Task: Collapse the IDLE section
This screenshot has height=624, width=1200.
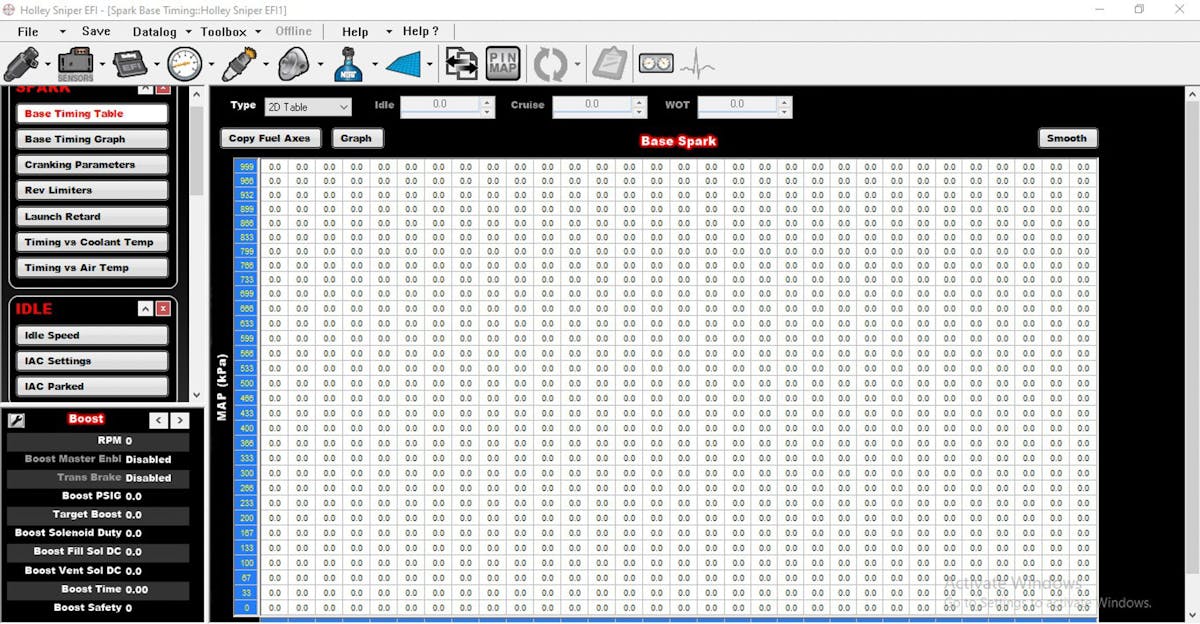Action: tap(145, 309)
